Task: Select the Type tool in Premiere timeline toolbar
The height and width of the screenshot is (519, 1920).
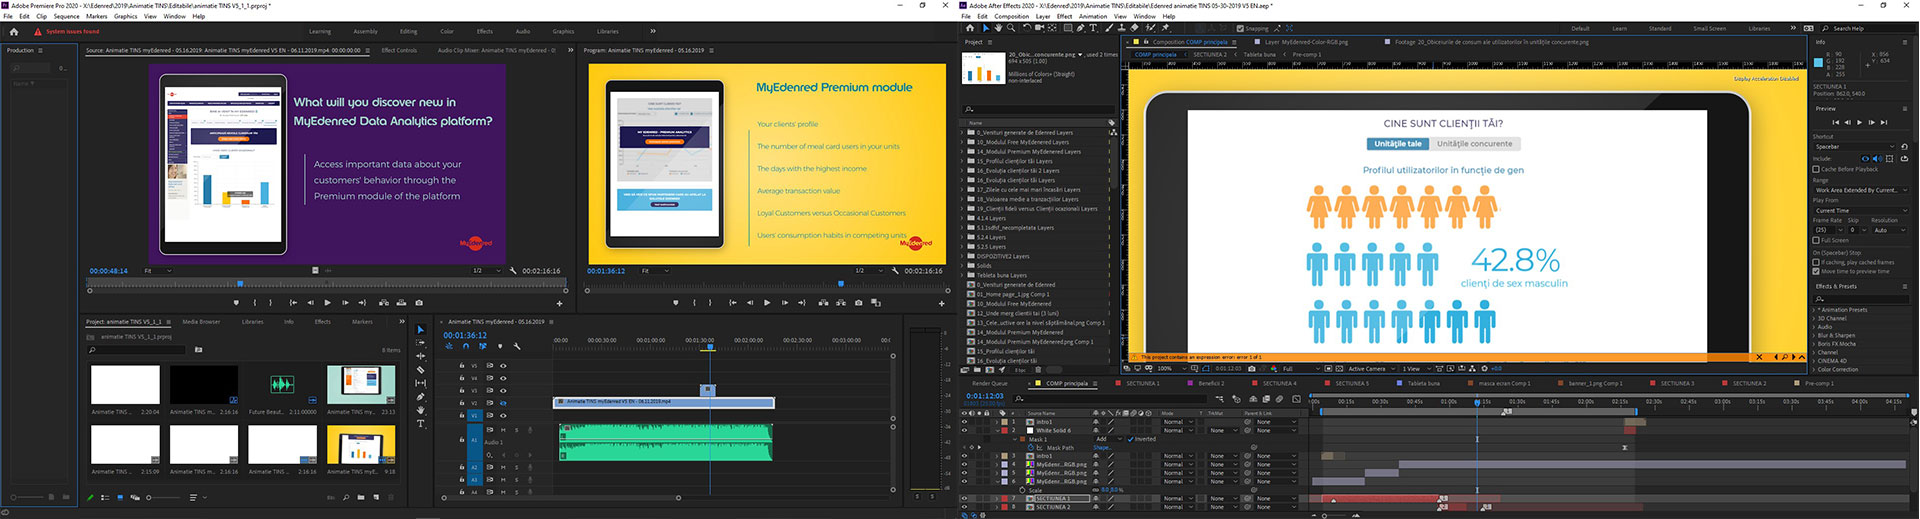Action: [420, 423]
